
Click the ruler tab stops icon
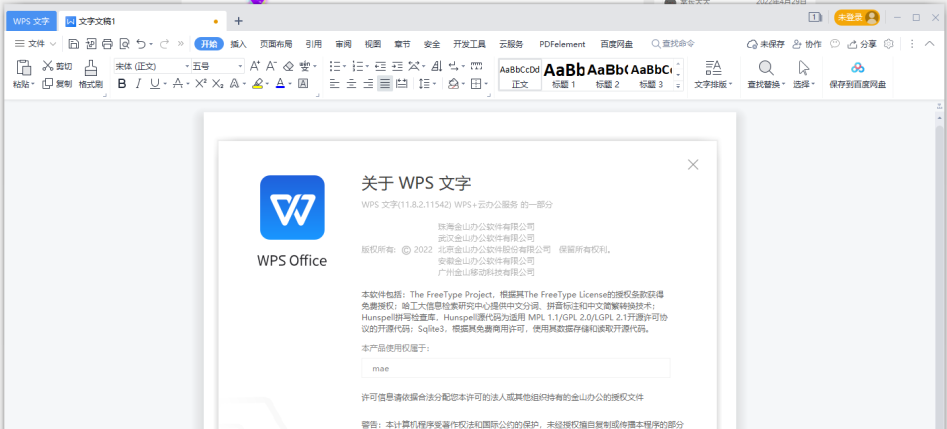[x=477, y=66]
